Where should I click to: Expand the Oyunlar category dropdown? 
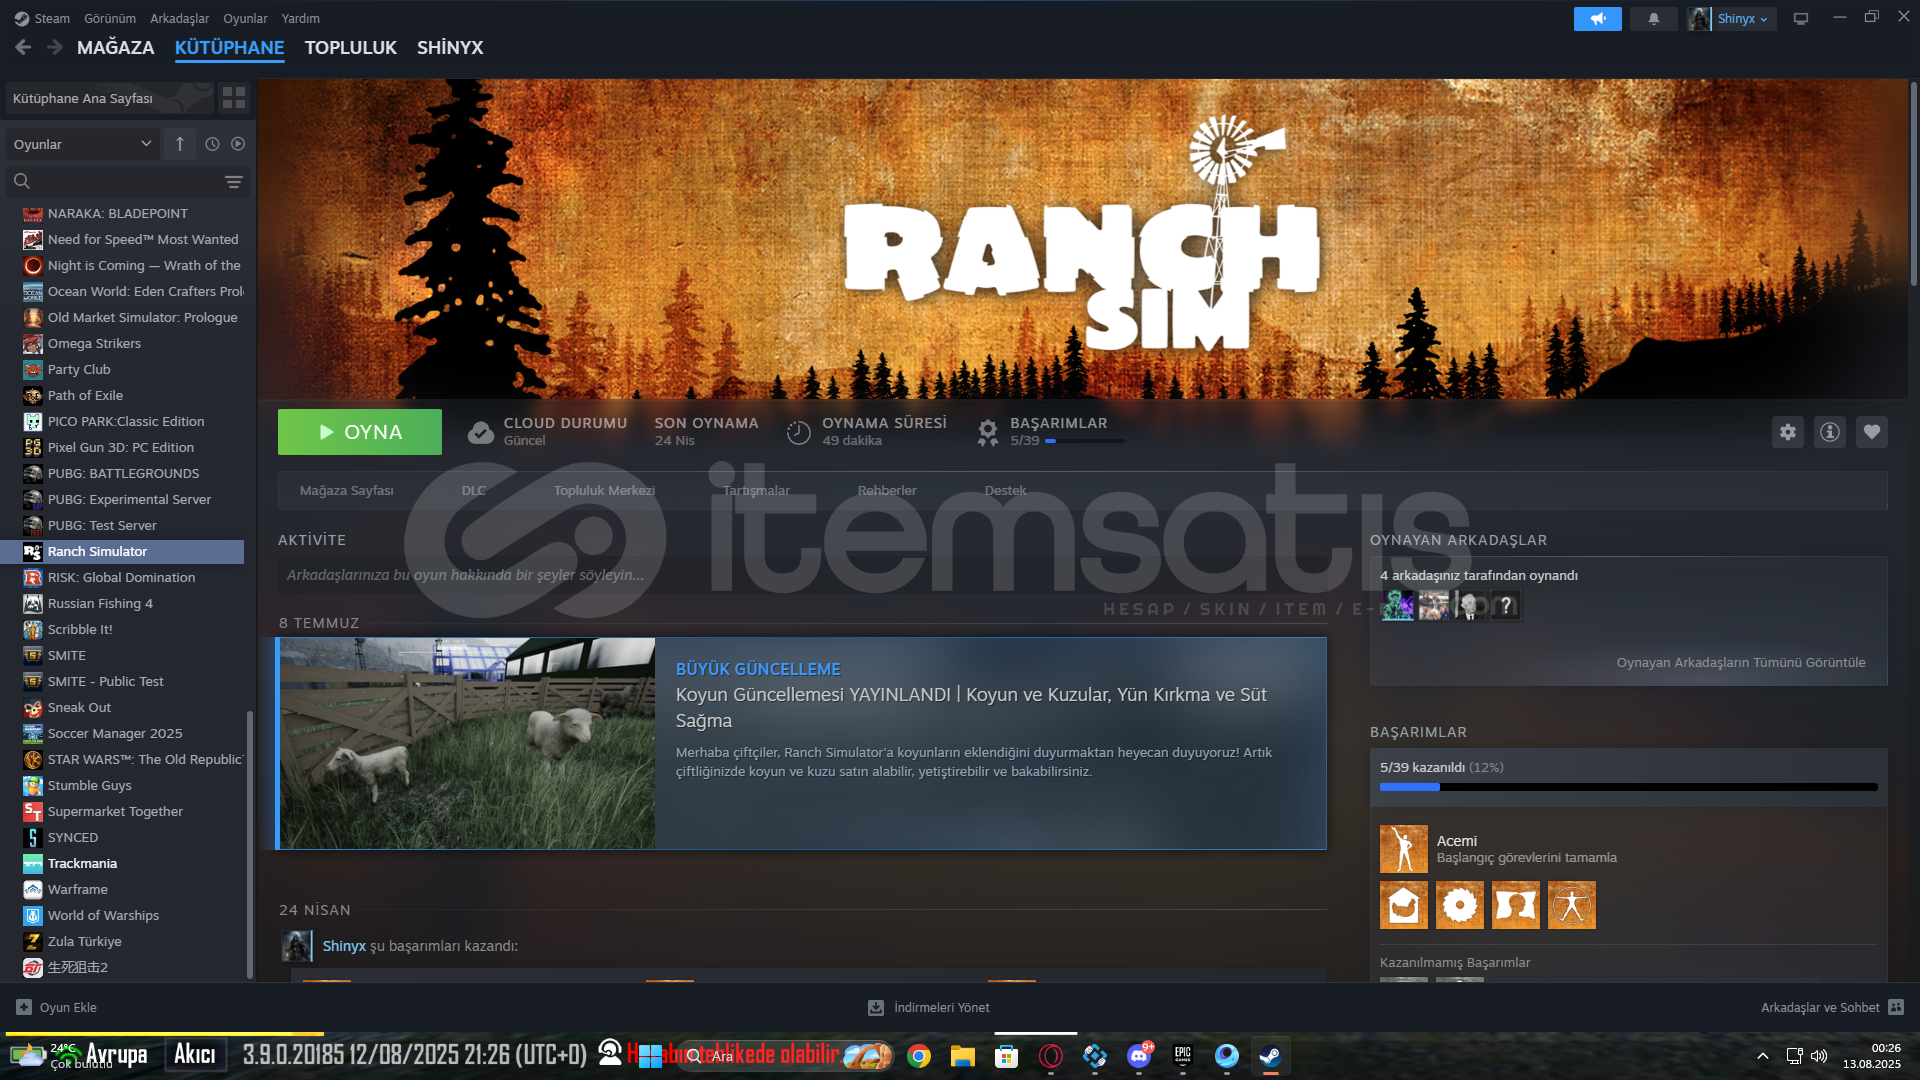click(x=82, y=144)
